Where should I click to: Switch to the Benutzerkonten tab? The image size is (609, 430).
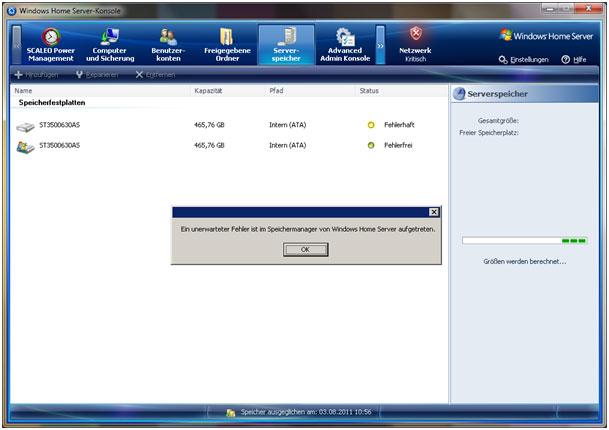coord(168,45)
